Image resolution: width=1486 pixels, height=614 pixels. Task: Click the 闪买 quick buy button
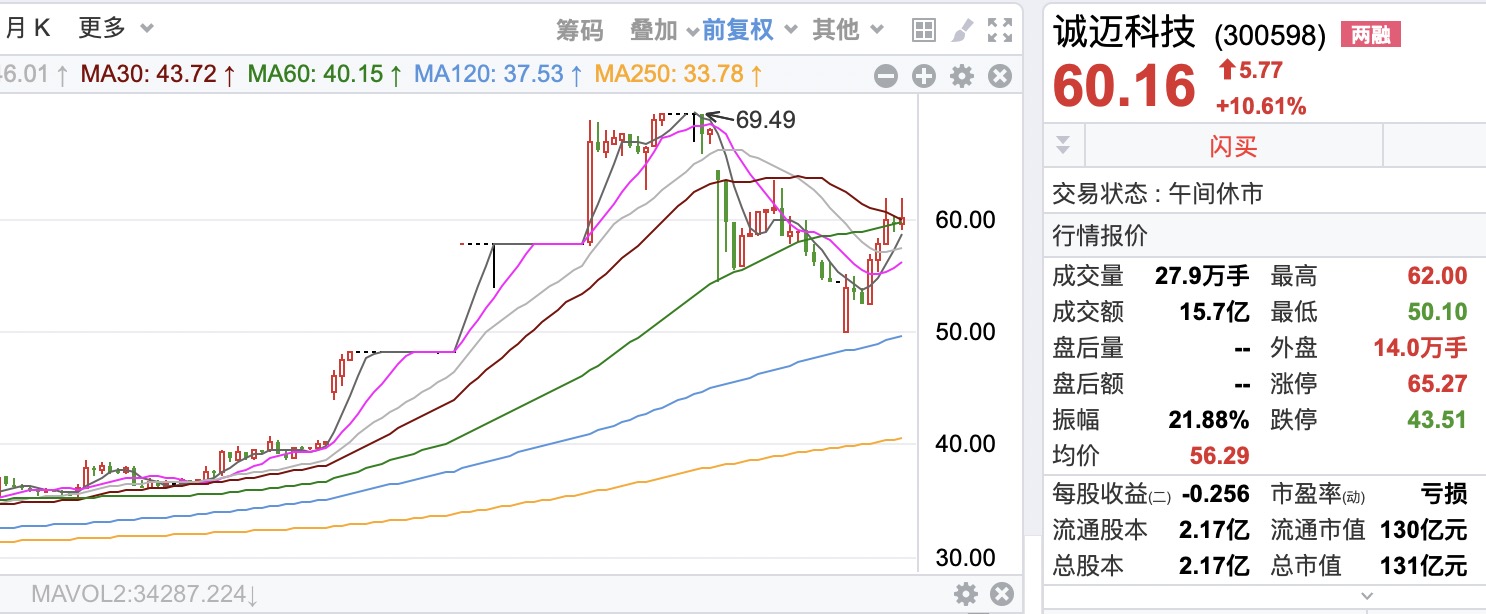[1232, 147]
